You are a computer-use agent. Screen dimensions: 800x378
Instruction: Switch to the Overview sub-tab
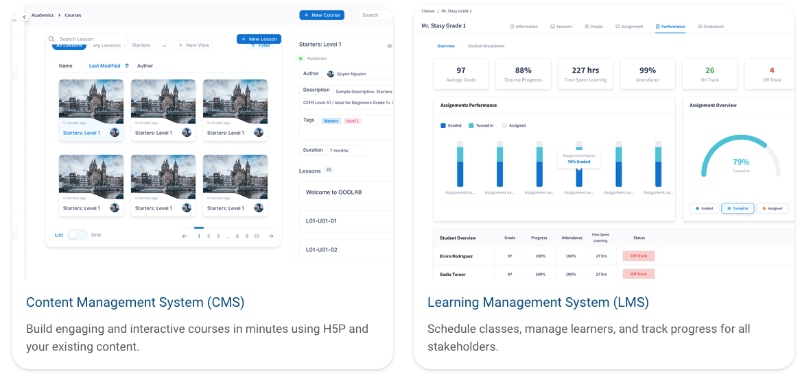(x=445, y=46)
